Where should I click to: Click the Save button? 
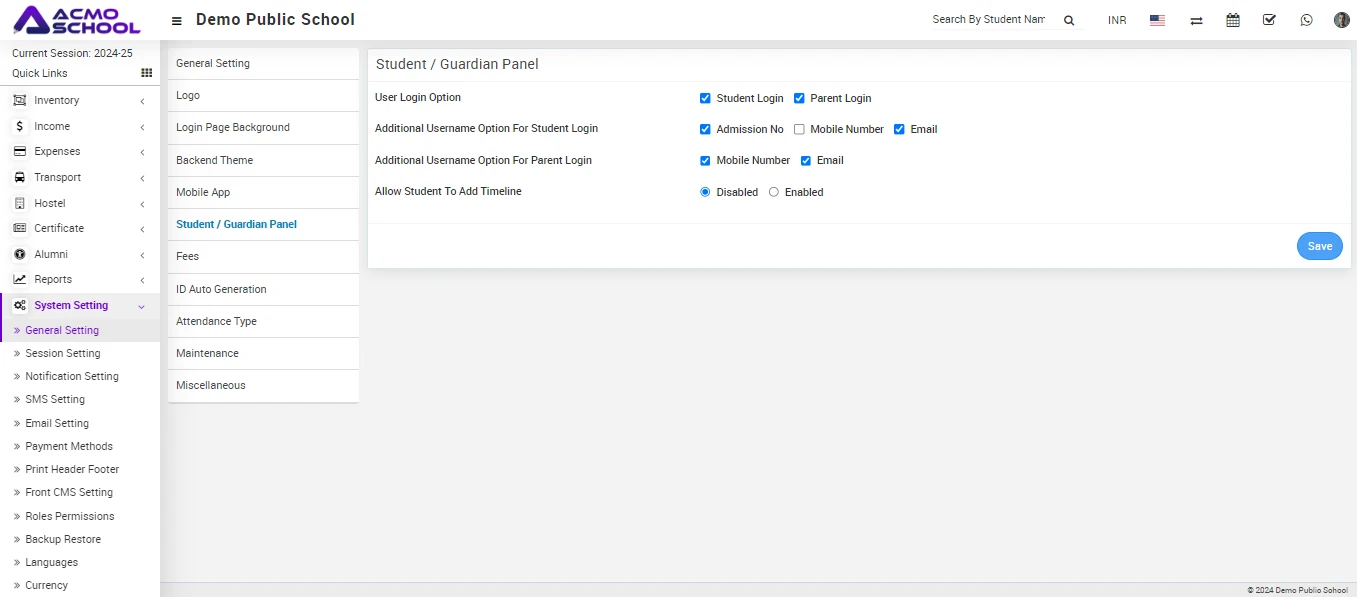(x=1319, y=246)
